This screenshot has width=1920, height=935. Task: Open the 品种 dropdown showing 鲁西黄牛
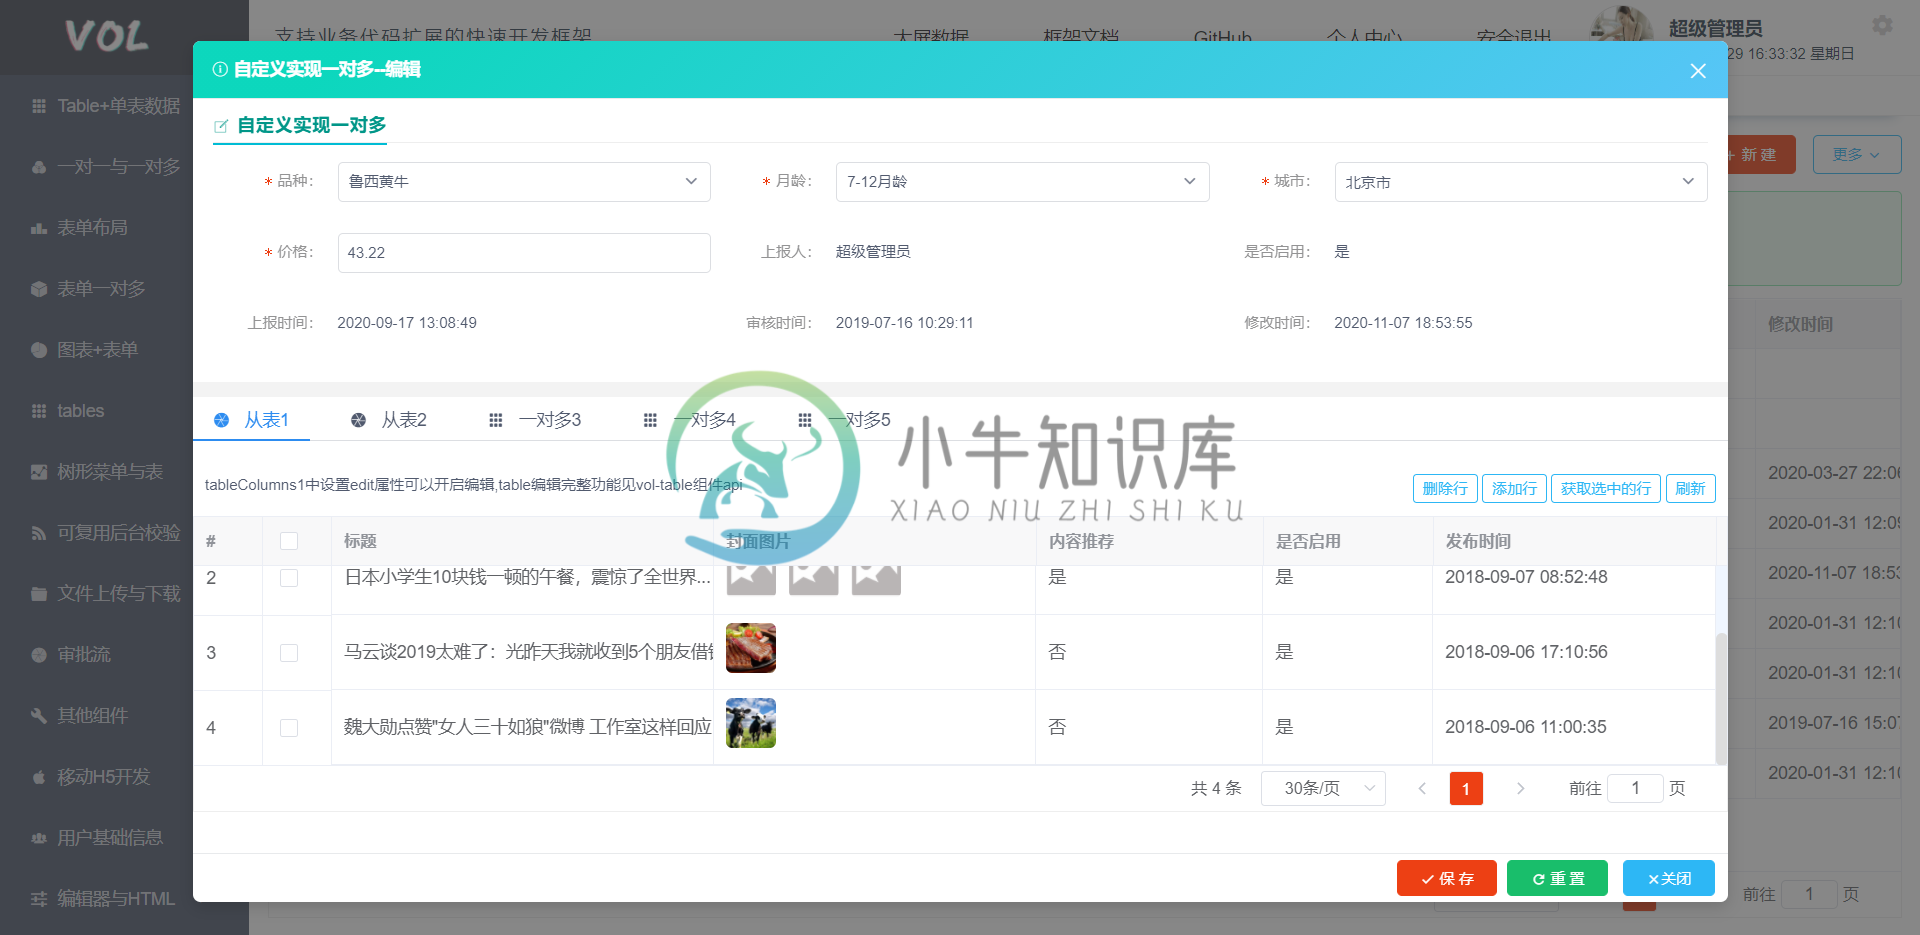pos(524,182)
